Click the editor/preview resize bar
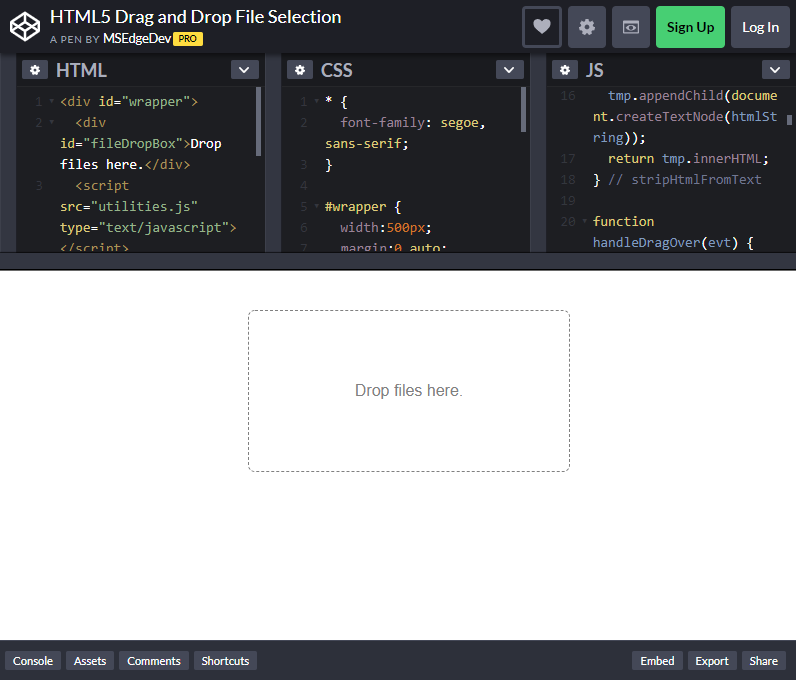This screenshot has width=796, height=680. click(398, 262)
